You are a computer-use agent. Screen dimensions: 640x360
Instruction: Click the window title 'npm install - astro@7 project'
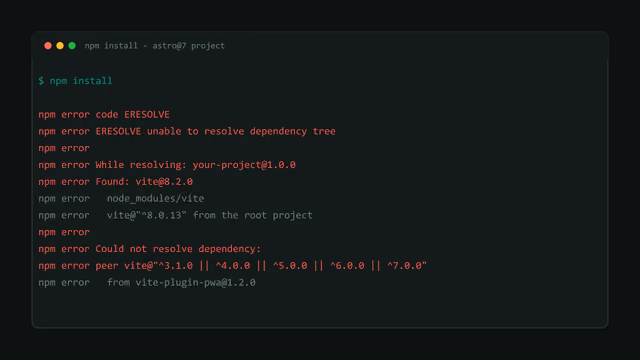tap(154, 46)
